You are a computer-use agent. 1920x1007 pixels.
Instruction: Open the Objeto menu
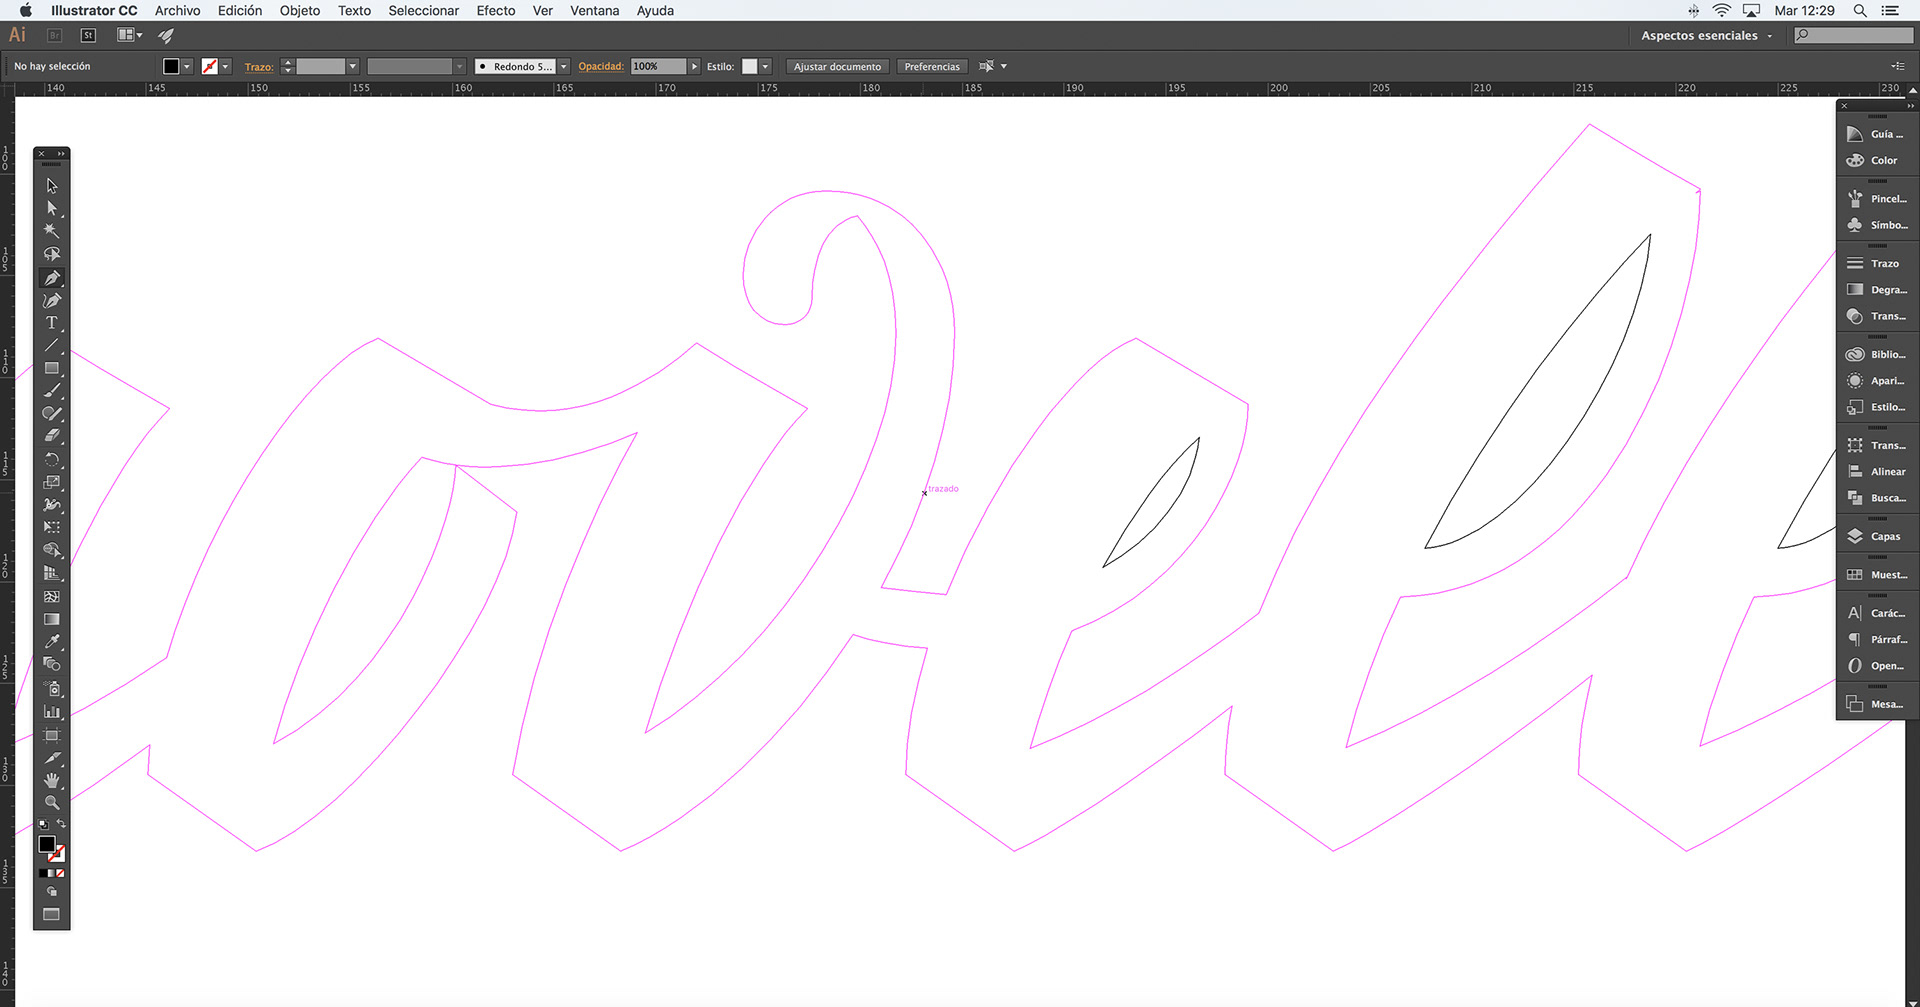(x=300, y=10)
